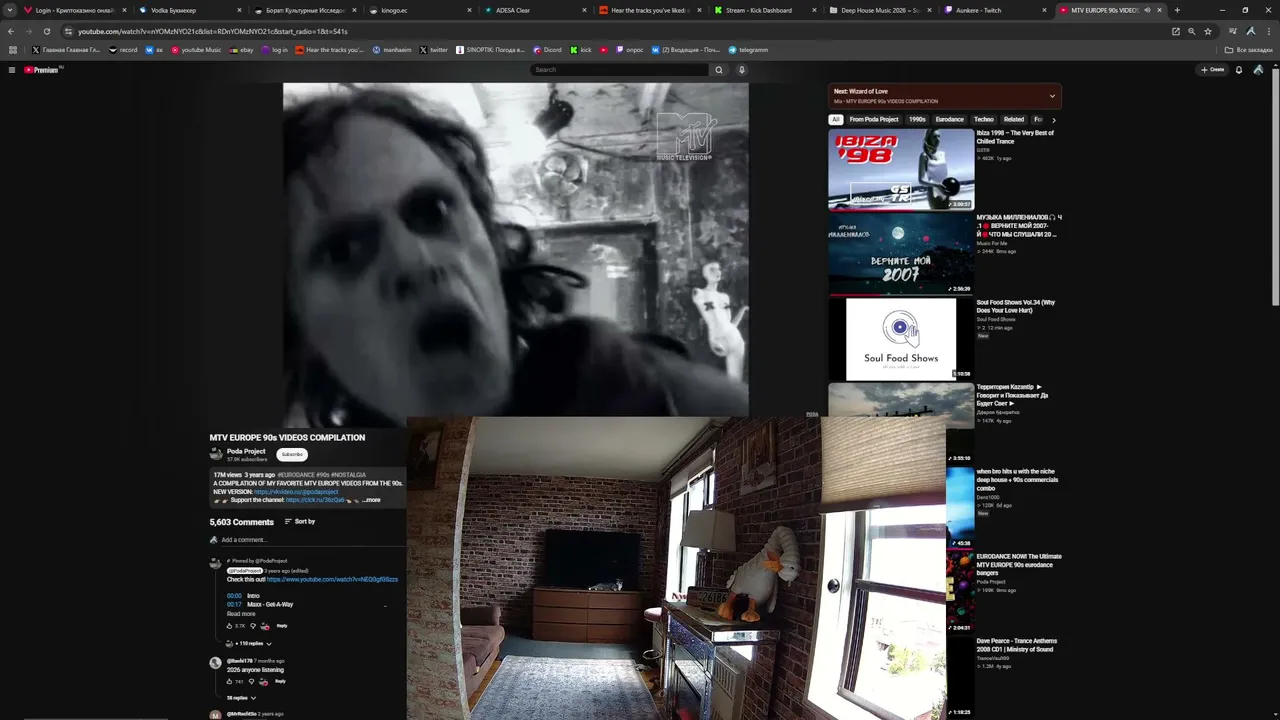The width and height of the screenshot is (1280, 720).
Task: Go to YouTube Premium home logo
Action: [43, 70]
